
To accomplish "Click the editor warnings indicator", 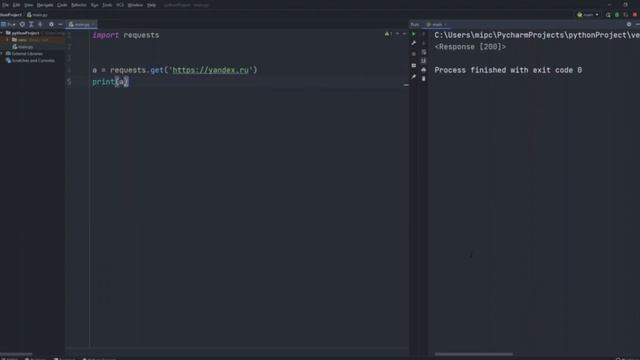I will (x=388, y=34).
